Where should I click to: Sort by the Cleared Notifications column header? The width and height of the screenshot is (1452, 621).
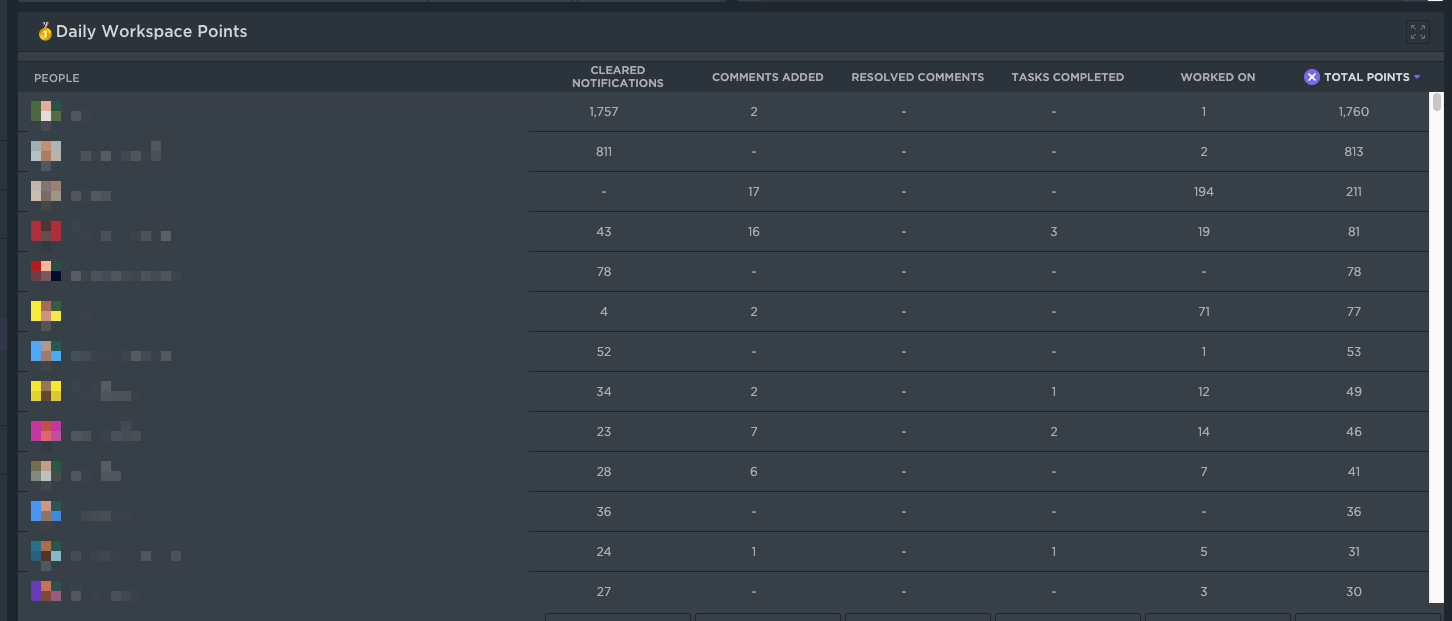coord(618,77)
